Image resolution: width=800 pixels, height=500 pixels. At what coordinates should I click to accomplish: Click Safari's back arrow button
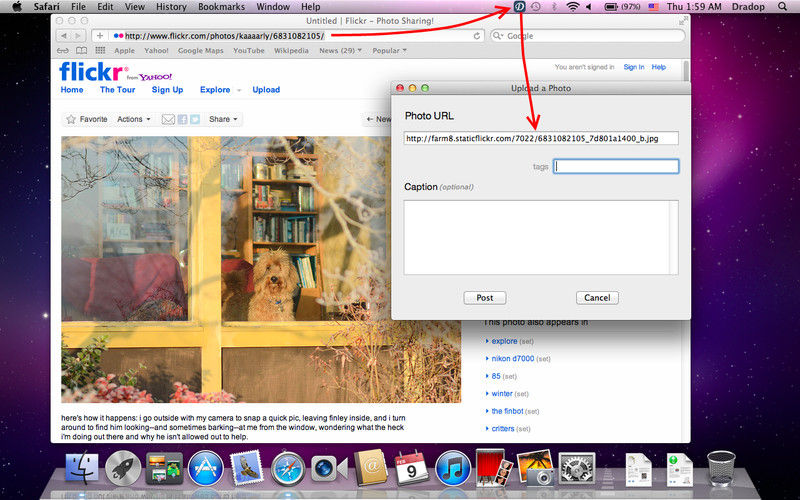pyautogui.click(x=64, y=36)
